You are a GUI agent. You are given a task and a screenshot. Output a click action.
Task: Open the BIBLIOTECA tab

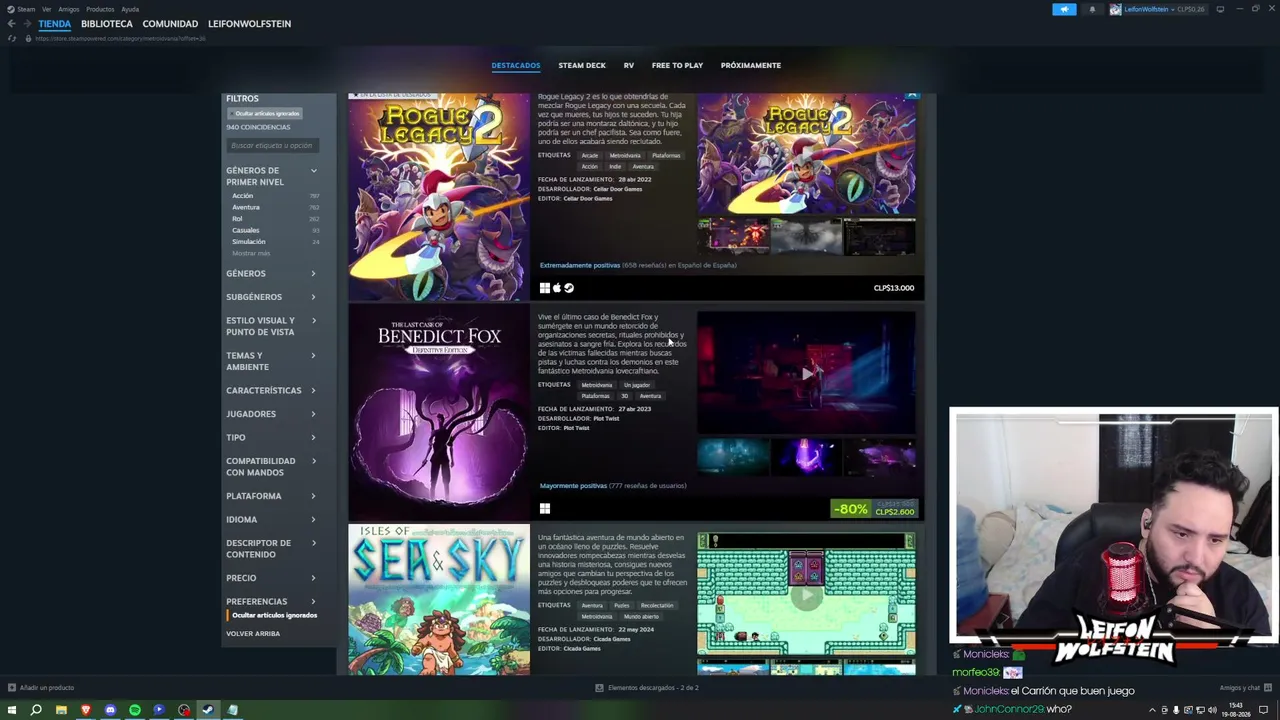[107, 24]
